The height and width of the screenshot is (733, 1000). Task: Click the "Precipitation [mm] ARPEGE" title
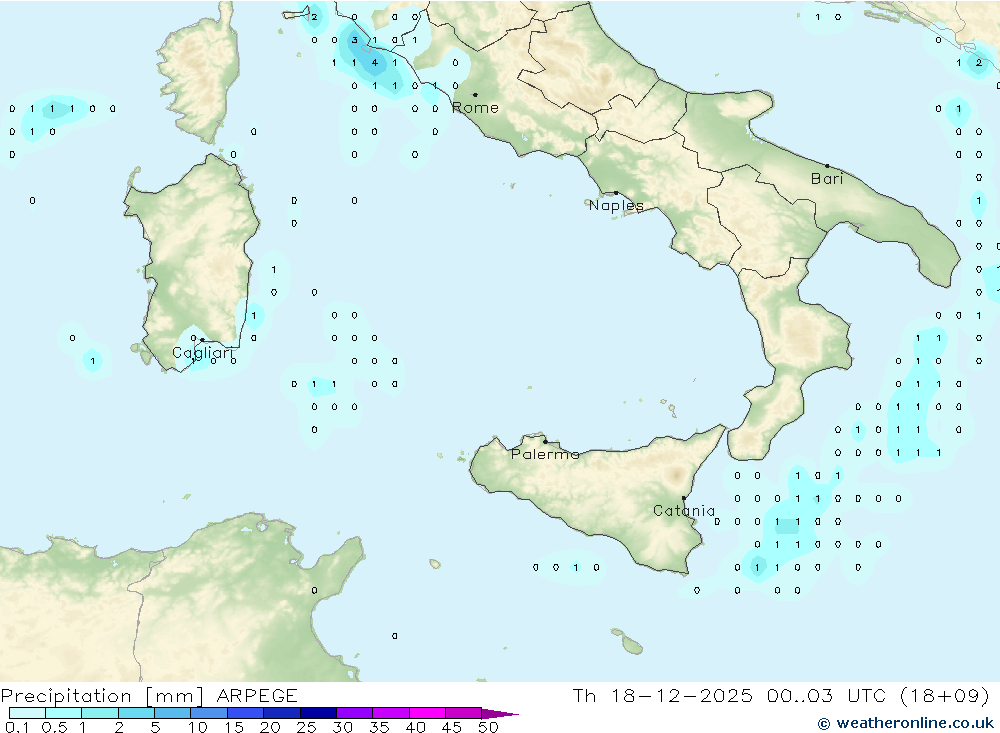coord(149,695)
